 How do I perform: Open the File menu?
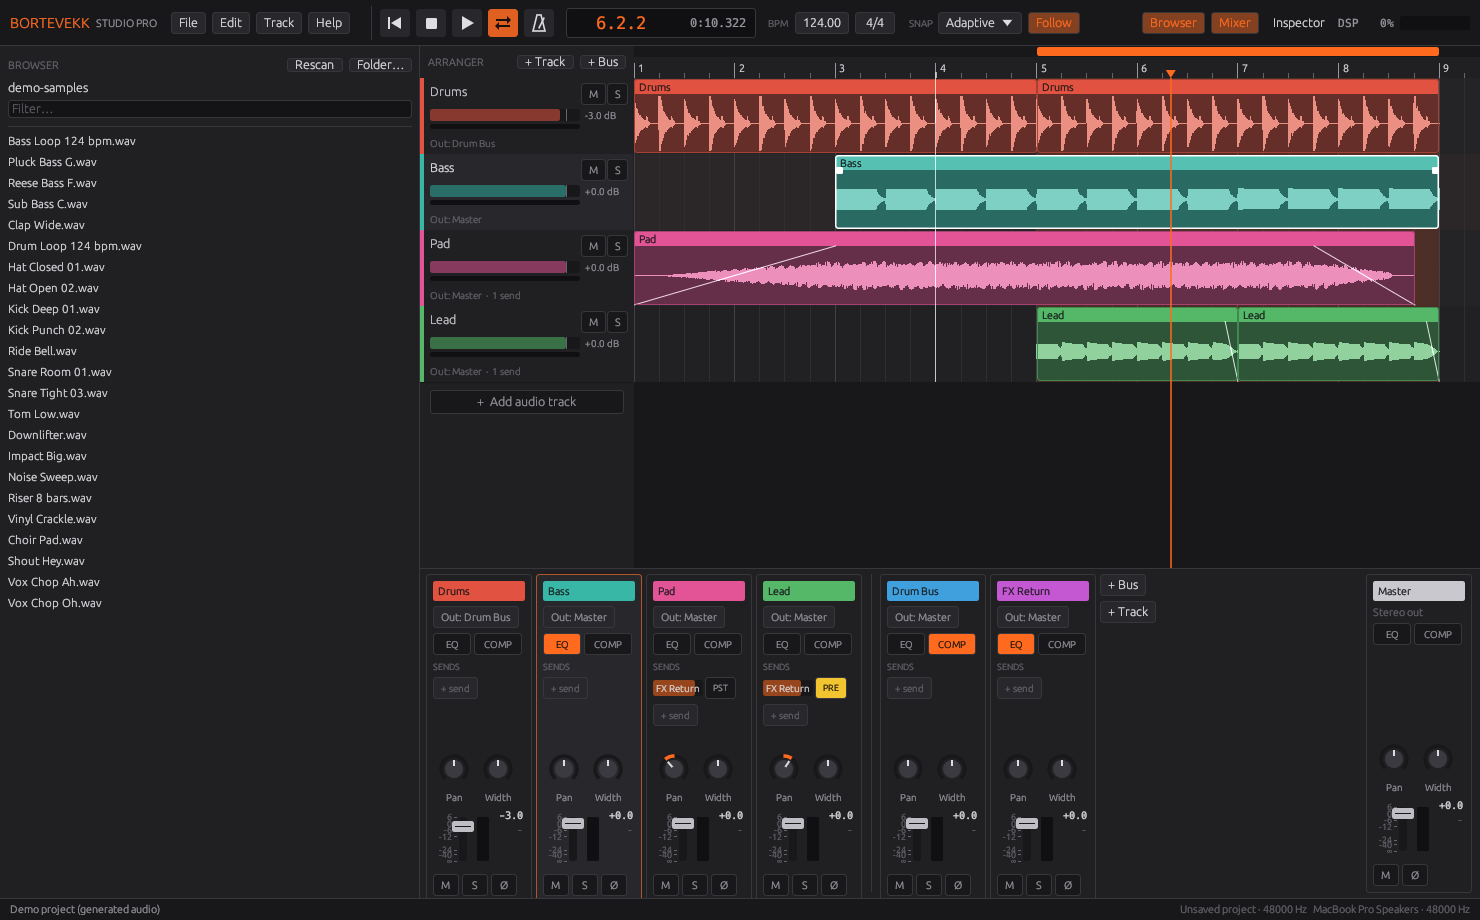[x=188, y=23]
